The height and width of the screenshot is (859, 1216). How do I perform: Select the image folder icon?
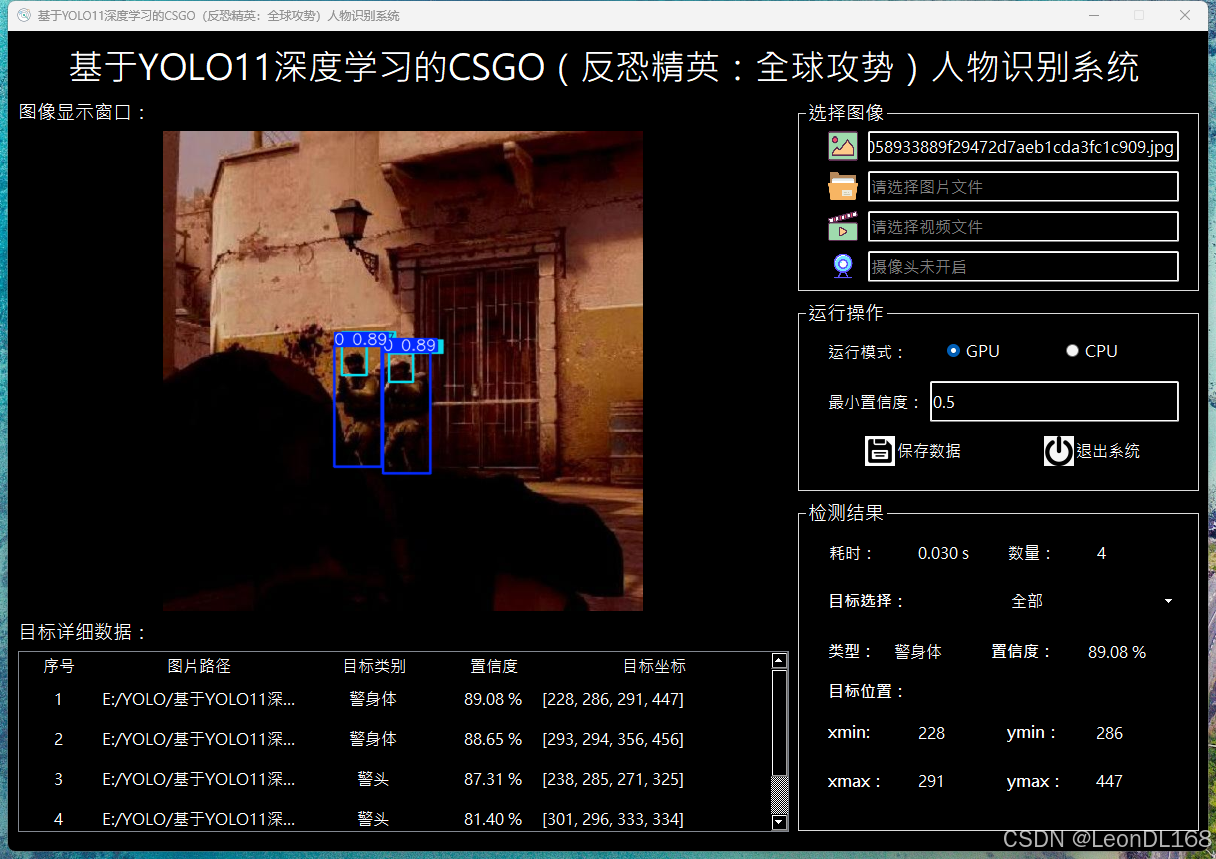tap(843, 187)
